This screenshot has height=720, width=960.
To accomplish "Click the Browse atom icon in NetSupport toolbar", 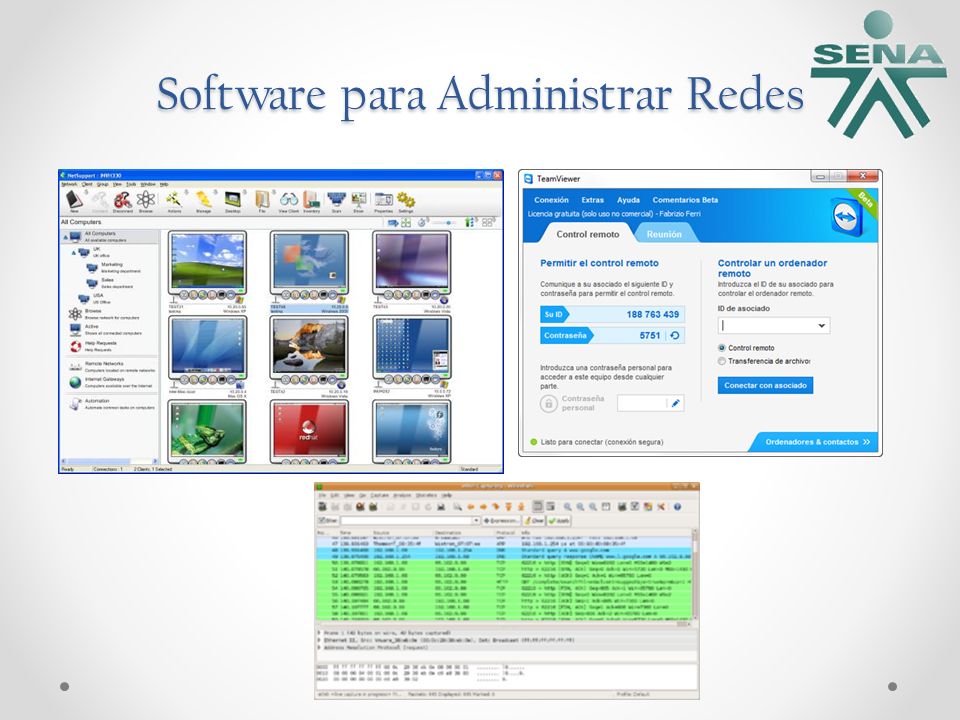I will pos(146,200).
